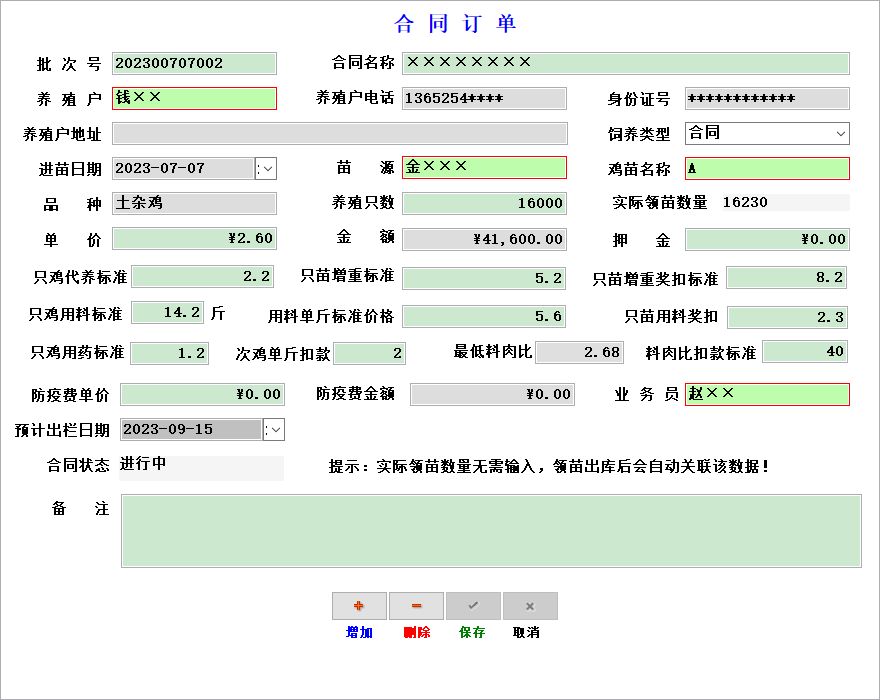Click the 只鸡用料标准 field with 14.2

coord(167,313)
